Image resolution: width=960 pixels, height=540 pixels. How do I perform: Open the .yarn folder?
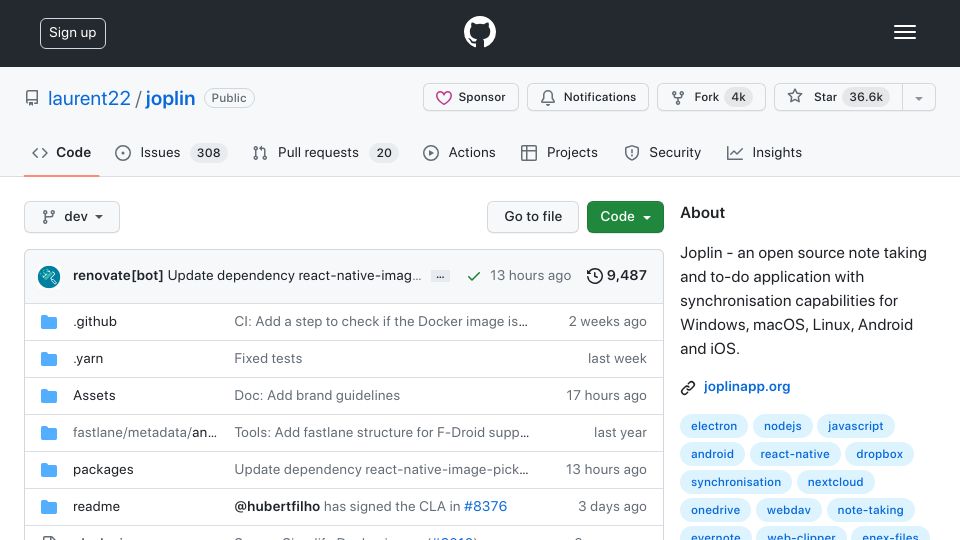coord(88,358)
